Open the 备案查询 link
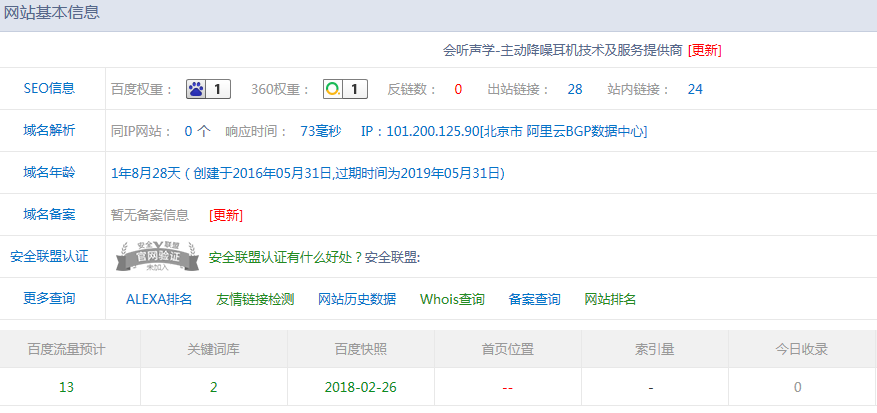 534,299
